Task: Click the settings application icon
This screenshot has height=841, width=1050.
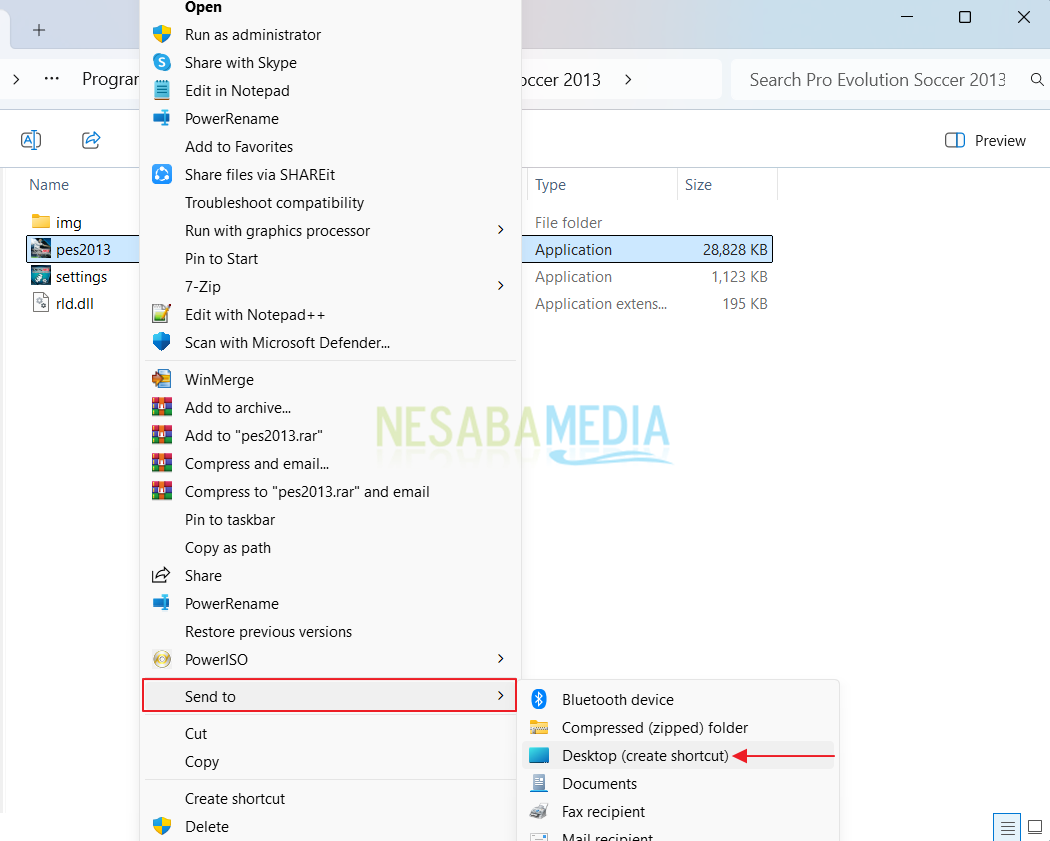Action: 41,276
